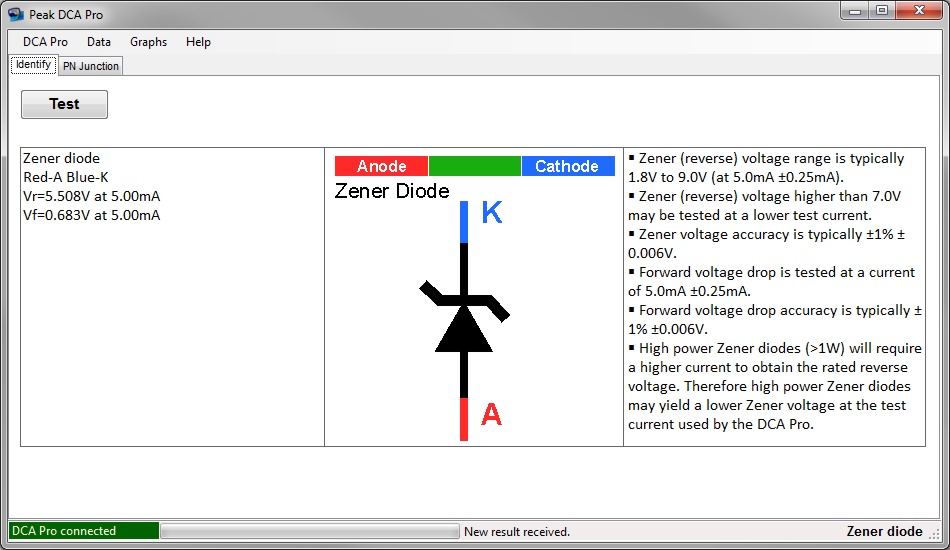Click the note about voltage higher than 7.0V
This screenshot has height=550, width=950.
coord(765,205)
